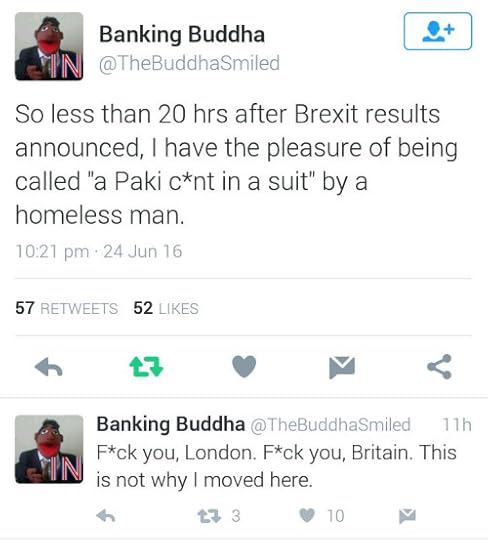Like the main tweet with the heart icon
Viewport: 488px width, 540px height.
click(x=244, y=366)
